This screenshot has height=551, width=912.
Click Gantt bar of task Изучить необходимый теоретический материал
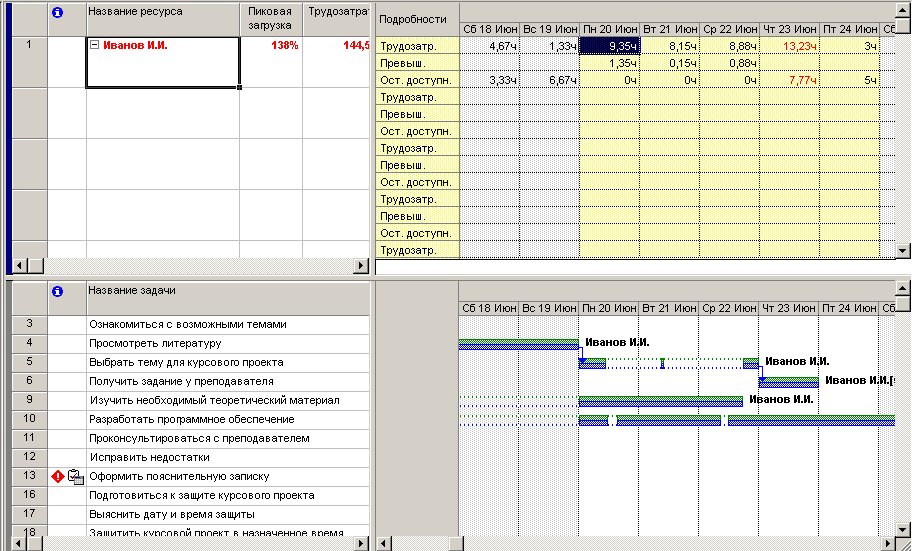(661, 401)
